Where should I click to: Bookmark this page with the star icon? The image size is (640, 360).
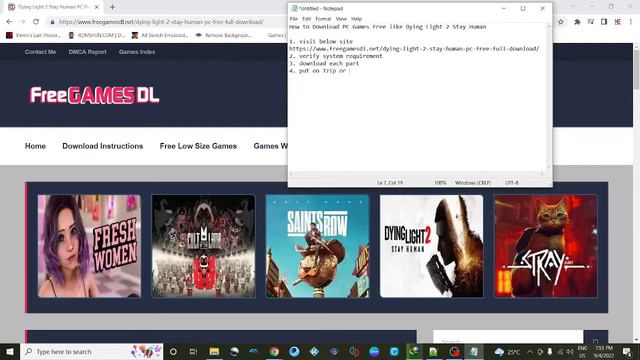tap(561, 22)
